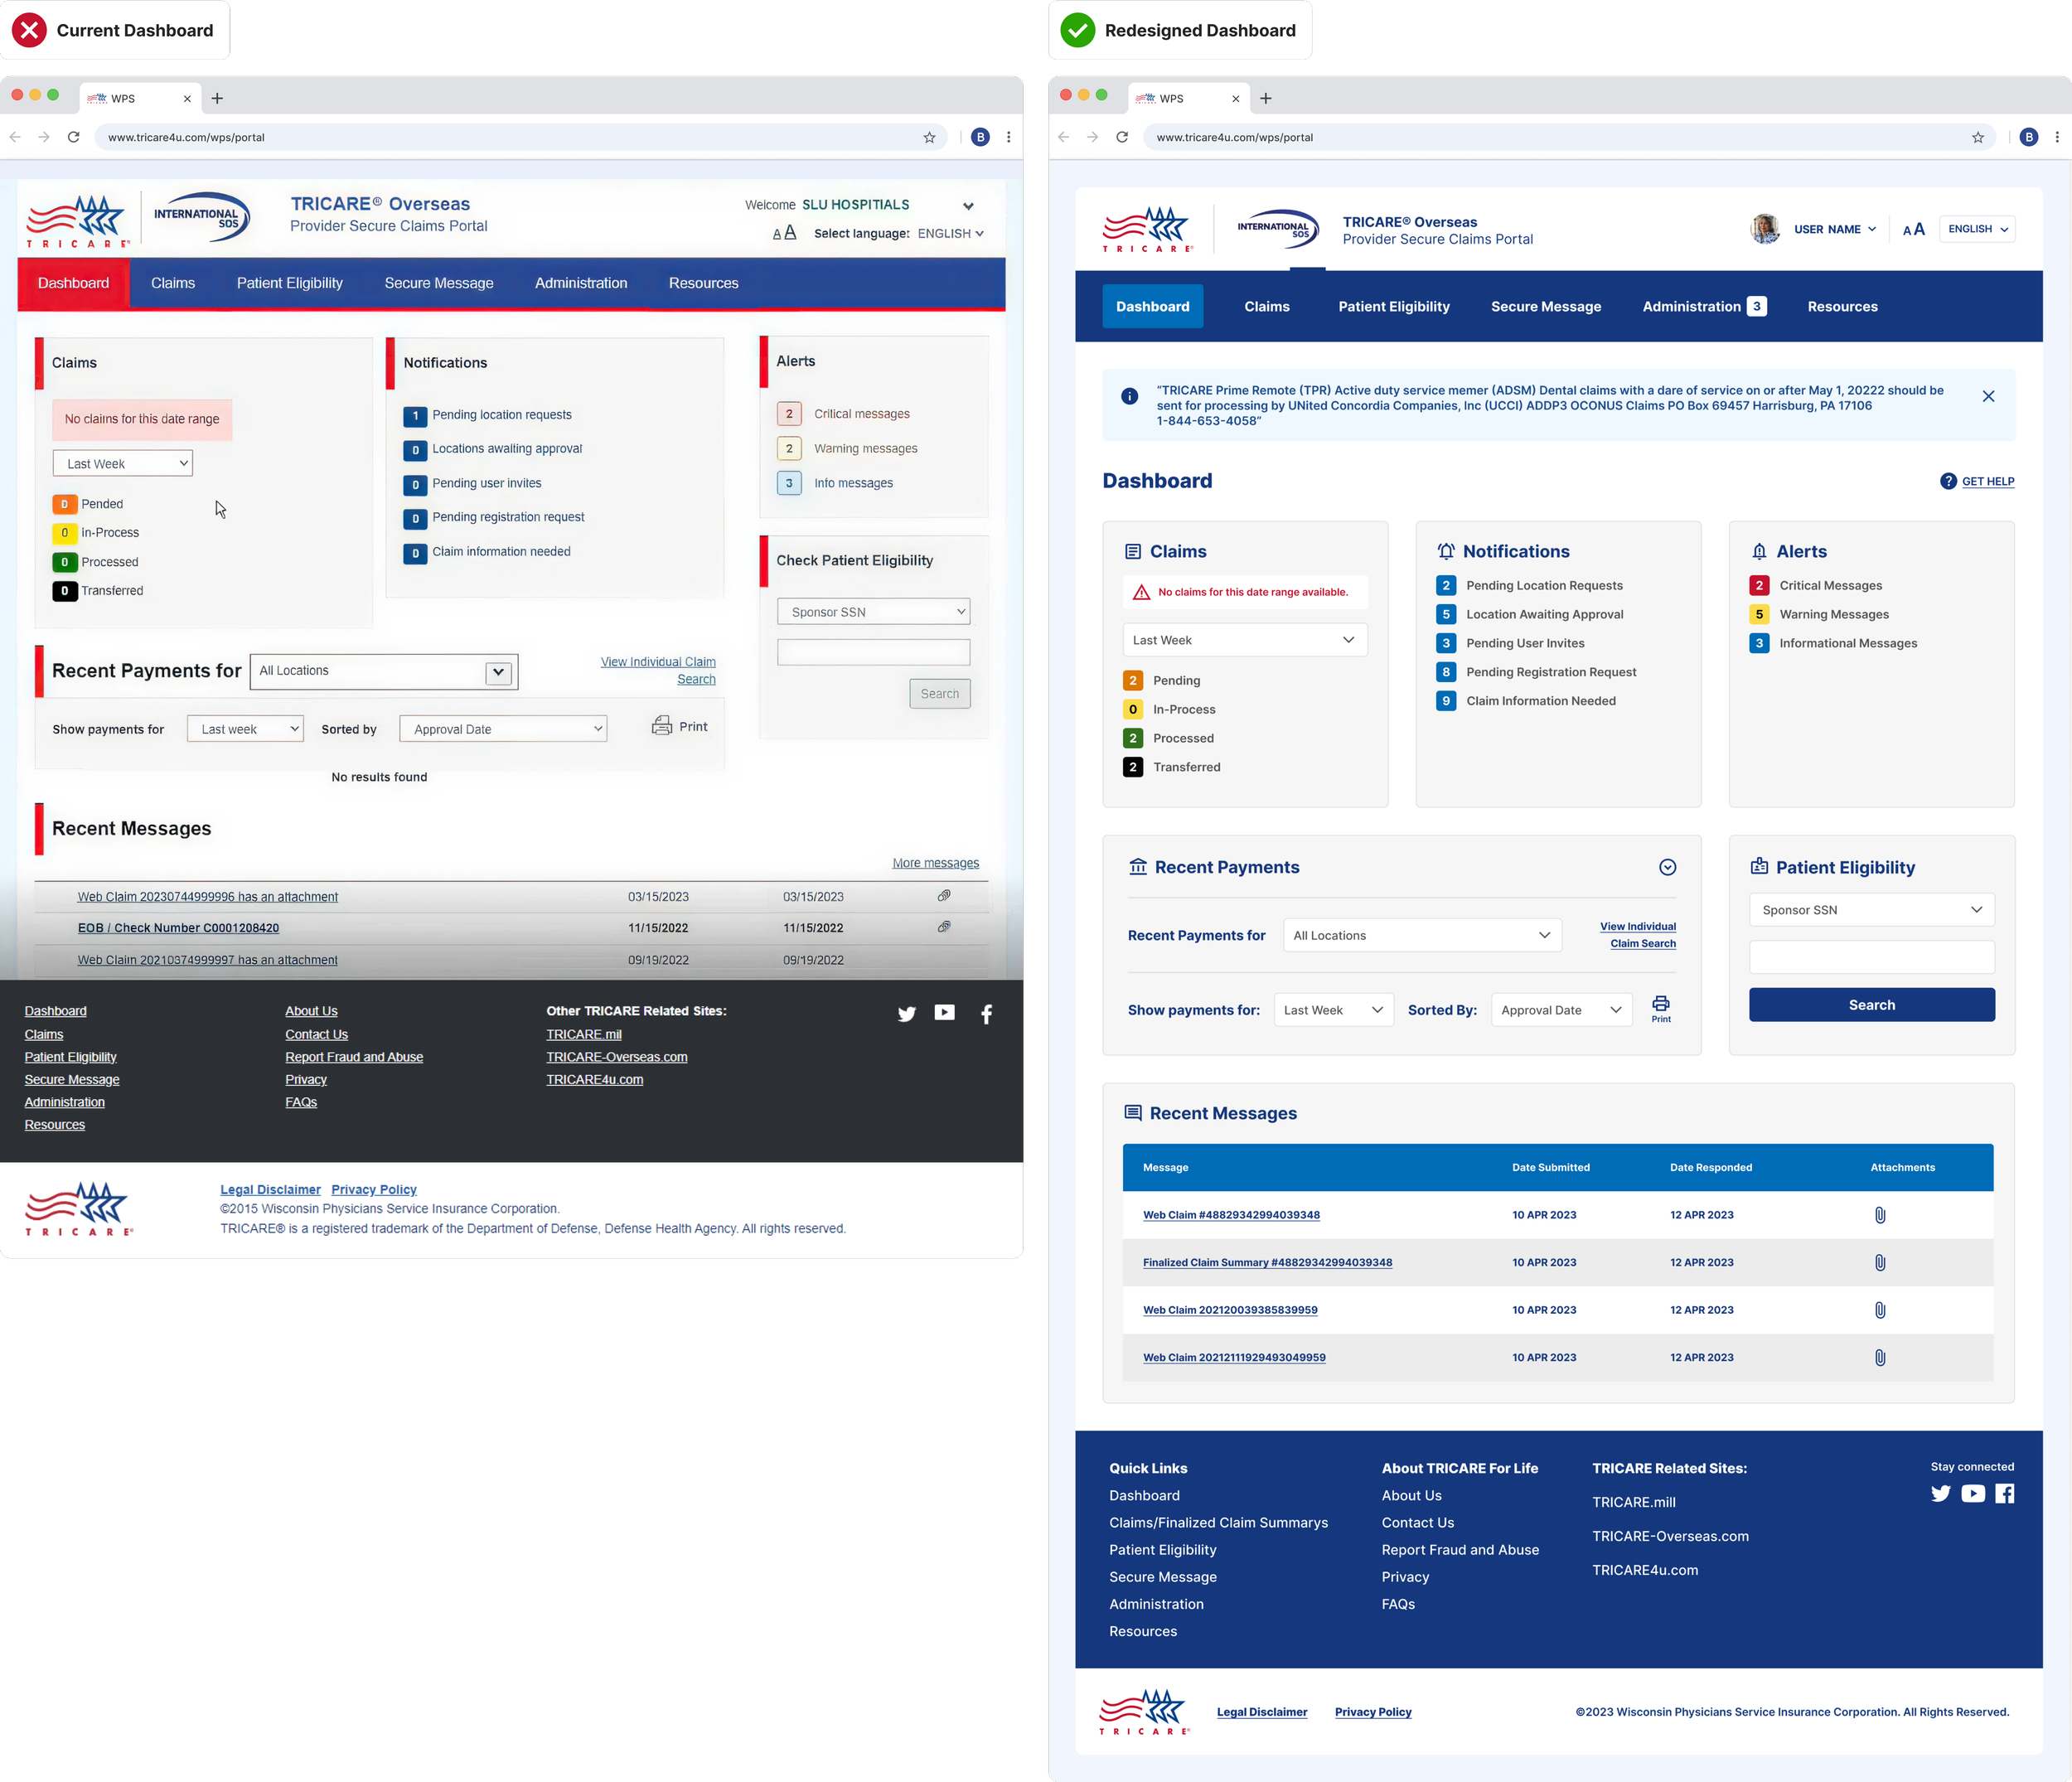Image resolution: width=2072 pixels, height=1782 pixels.
Task: Click the Facebook icon in the dark footer
Action: coord(986,1014)
